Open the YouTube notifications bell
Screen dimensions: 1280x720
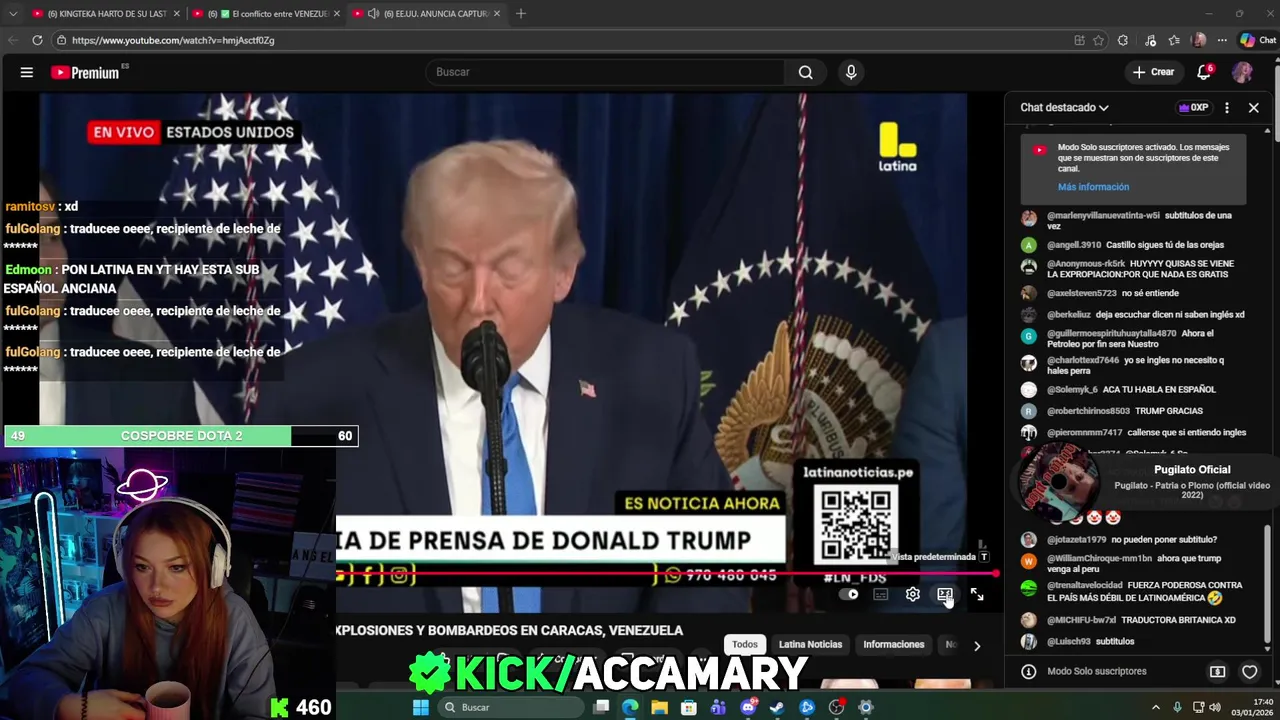1205,72
